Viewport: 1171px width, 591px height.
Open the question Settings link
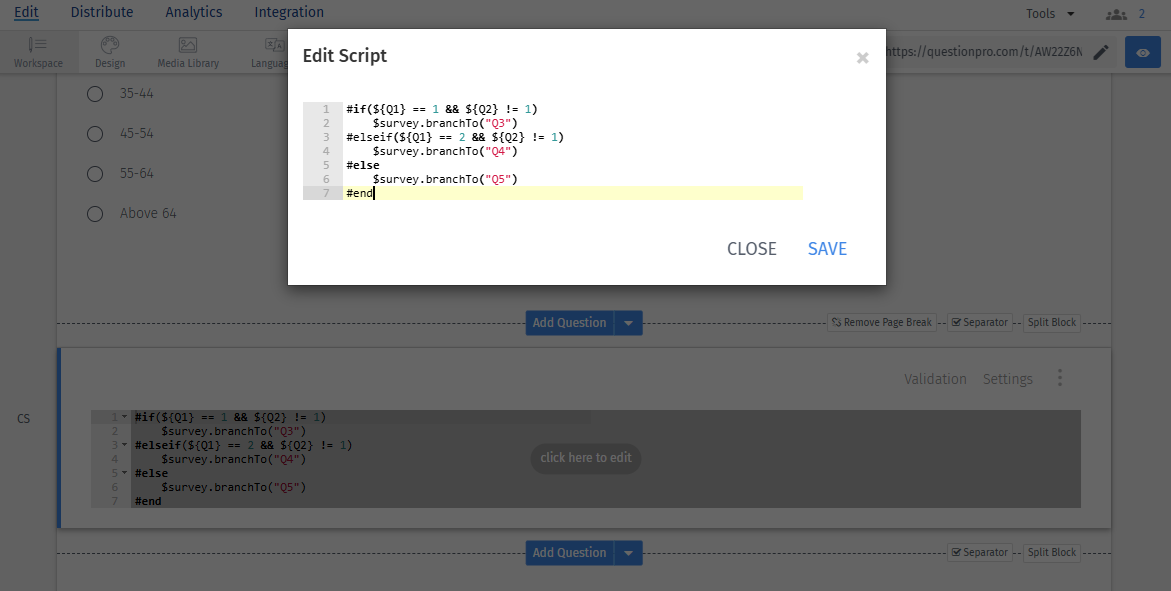click(x=1007, y=379)
